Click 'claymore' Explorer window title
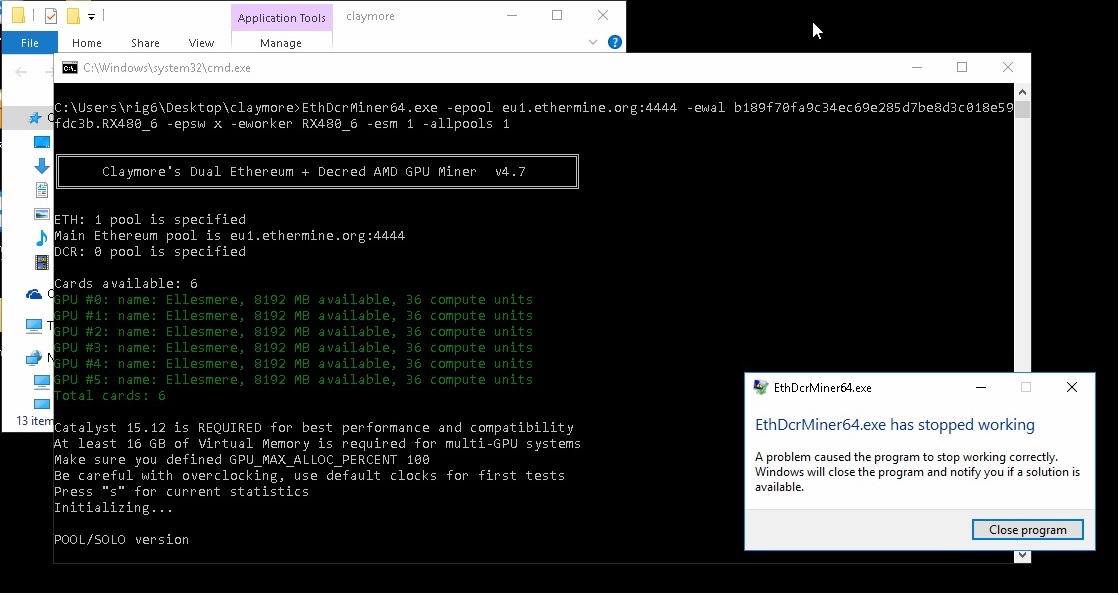1119x595 pixels. click(x=370, y=16)
